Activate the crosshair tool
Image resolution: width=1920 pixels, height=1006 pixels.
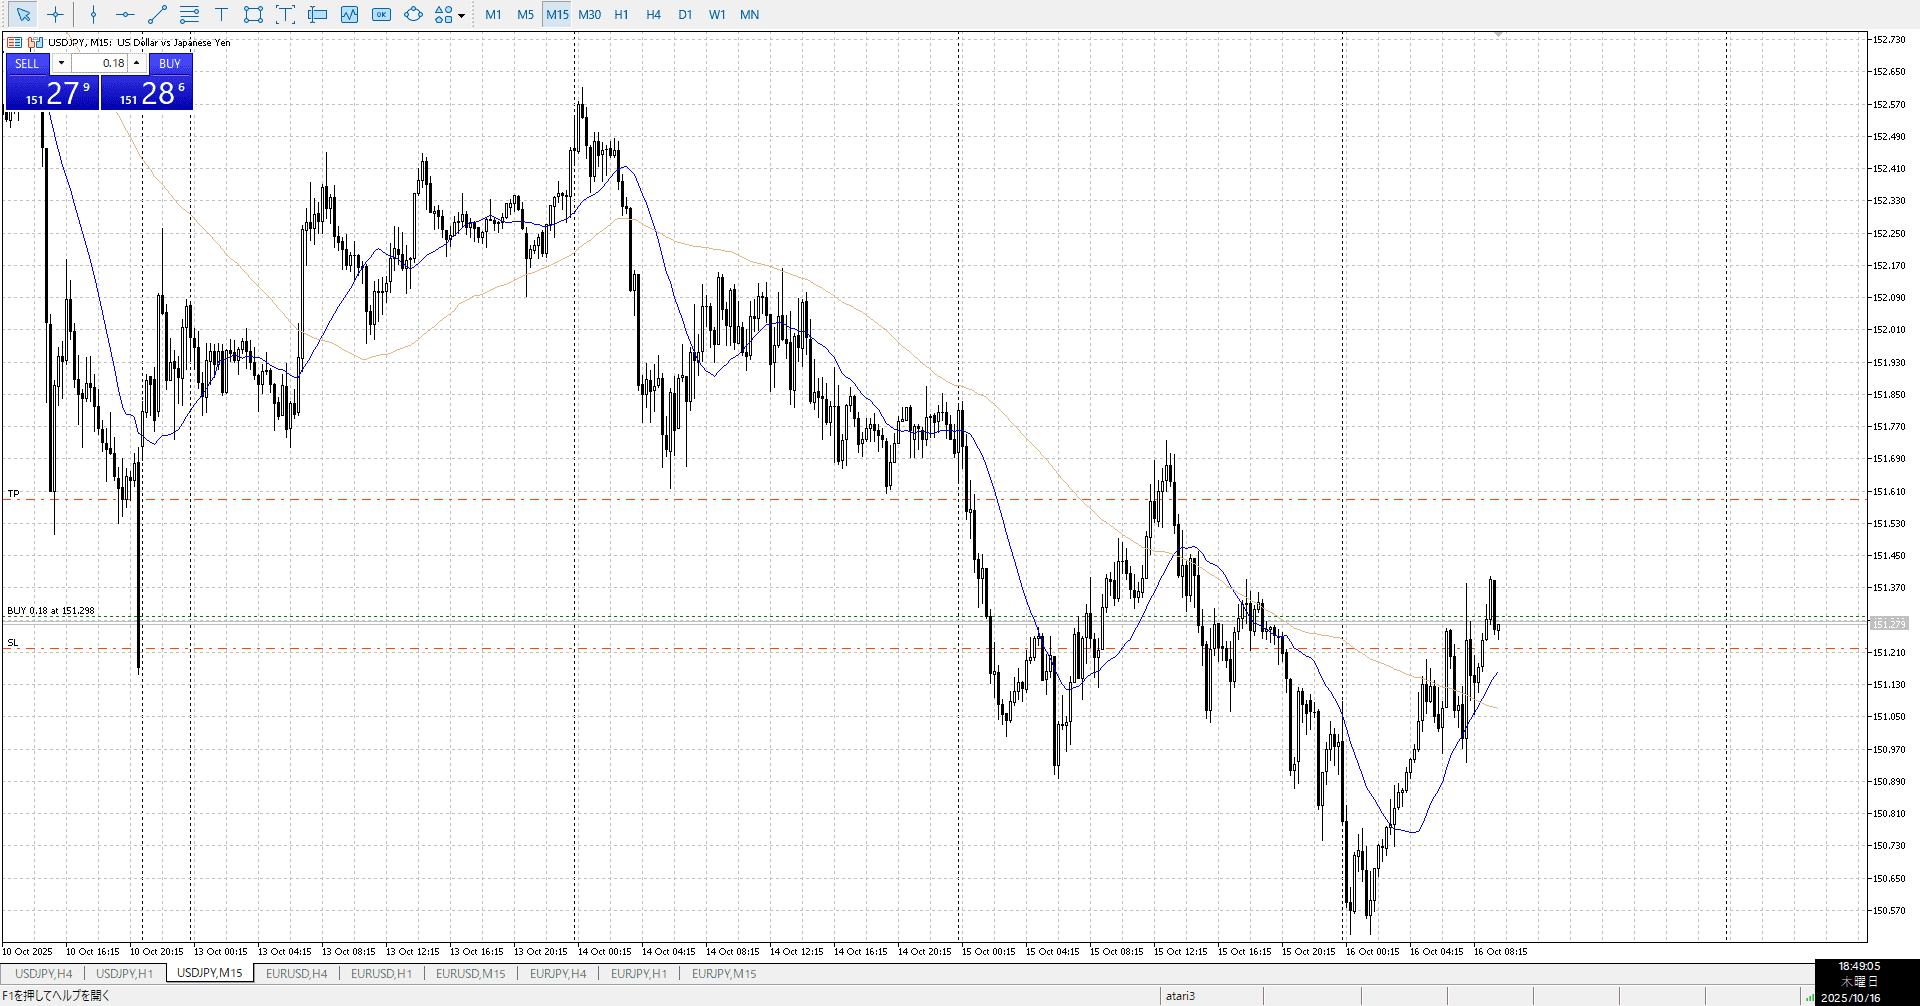click(x=56, y=14)
